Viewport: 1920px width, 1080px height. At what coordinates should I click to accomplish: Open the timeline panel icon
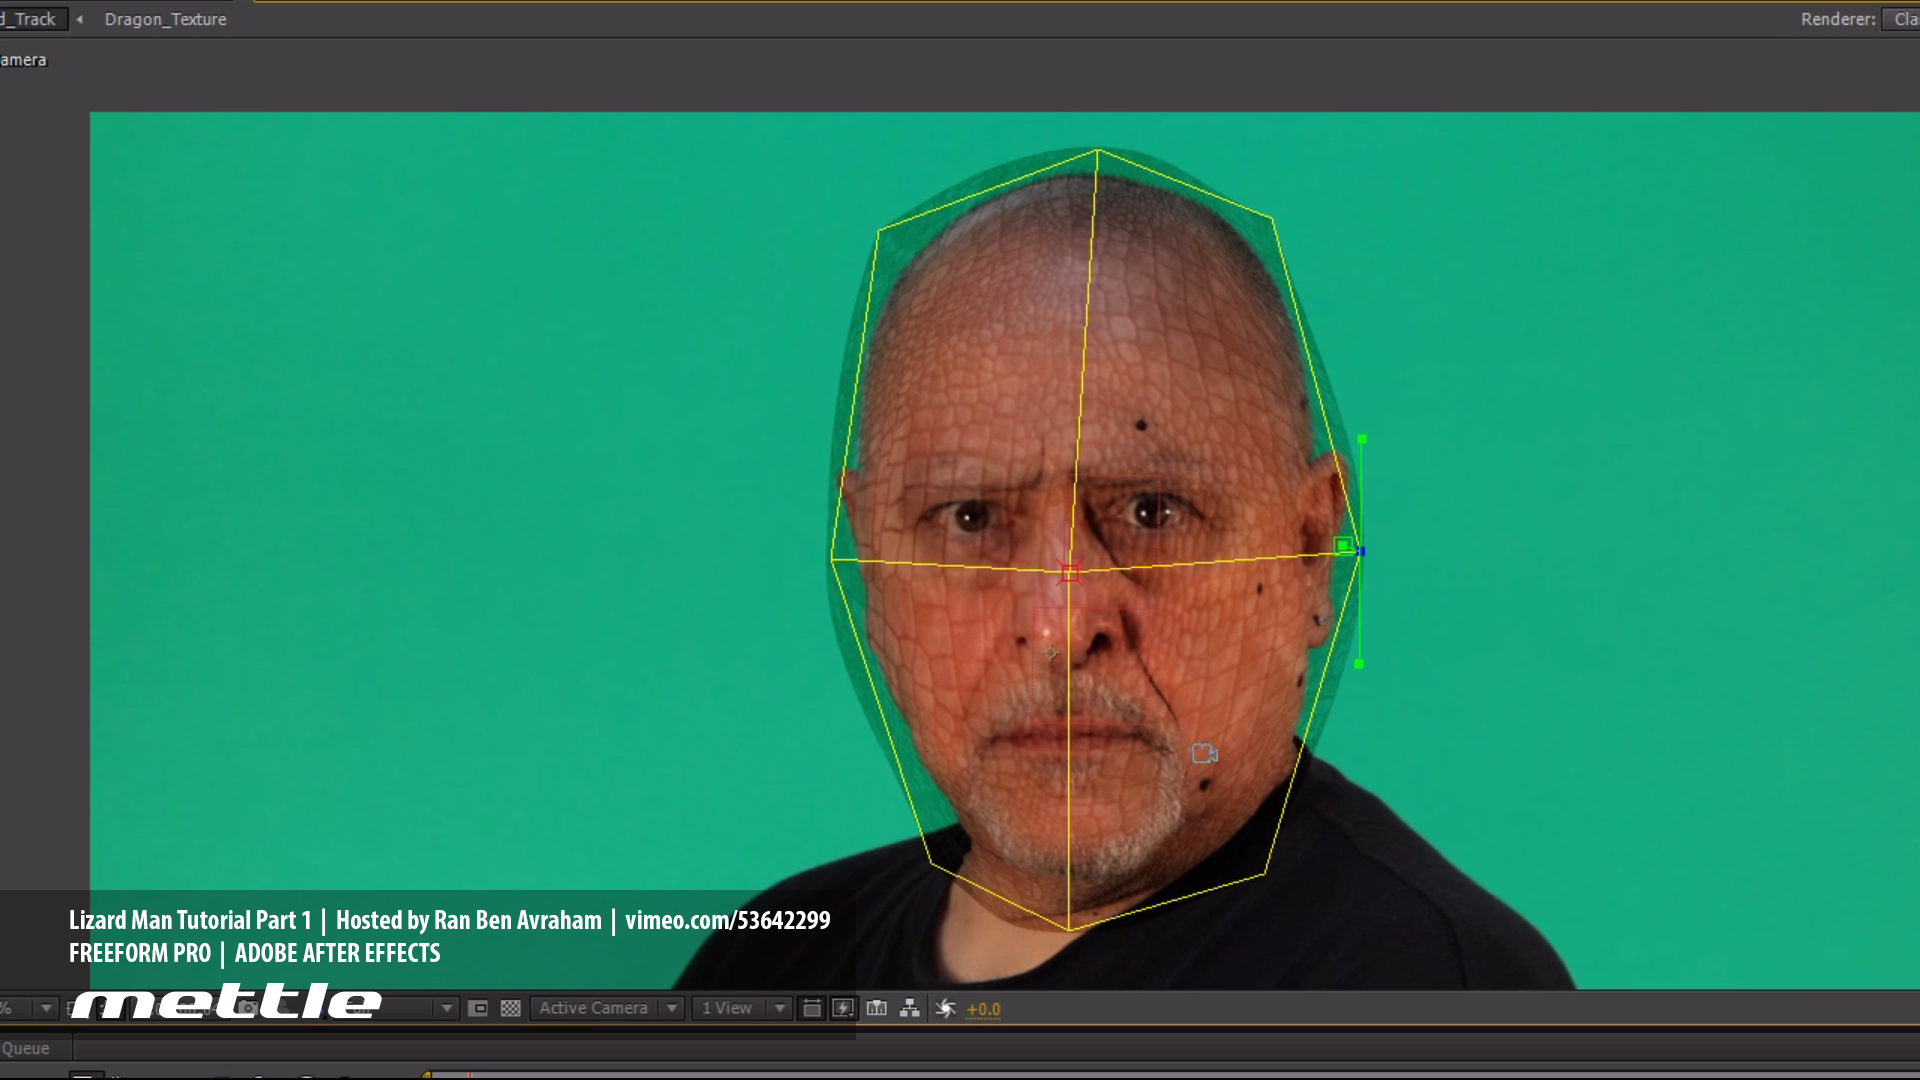click(877, 1008)
